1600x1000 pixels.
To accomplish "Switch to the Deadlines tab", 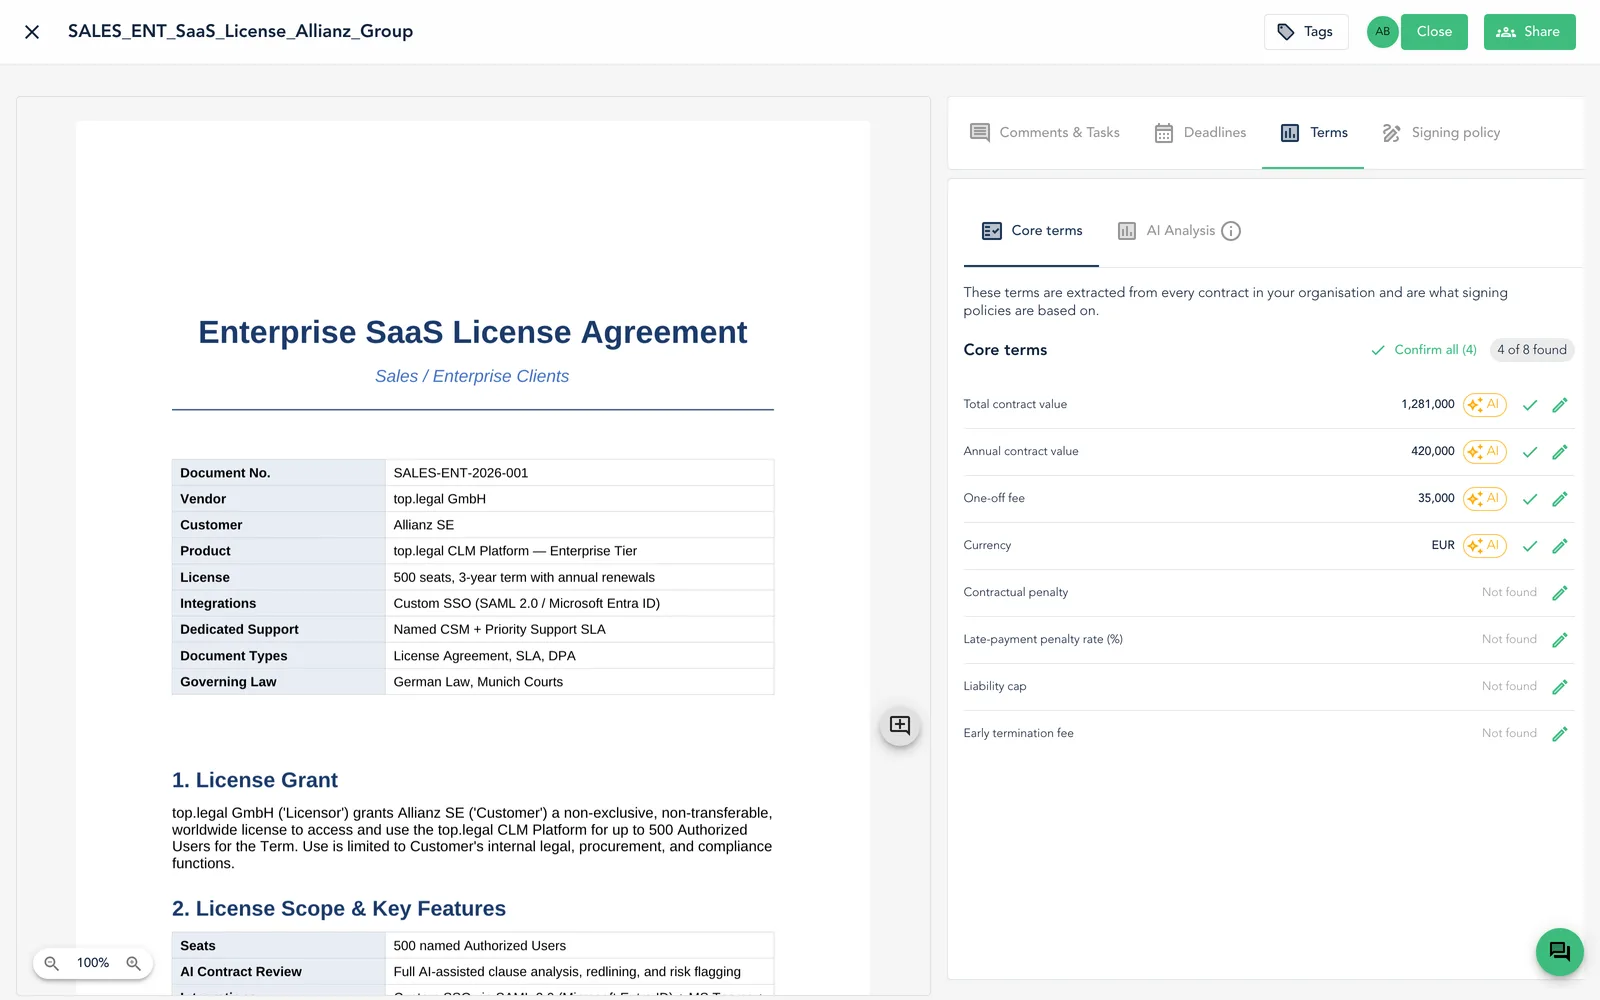I will (x=1200, y=133).
